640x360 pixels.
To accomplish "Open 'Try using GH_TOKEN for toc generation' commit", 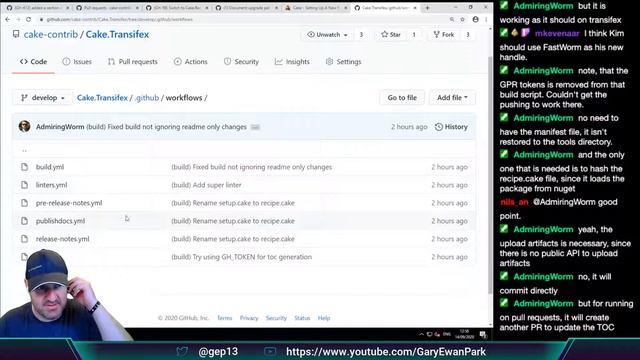I will click(242, 257).
